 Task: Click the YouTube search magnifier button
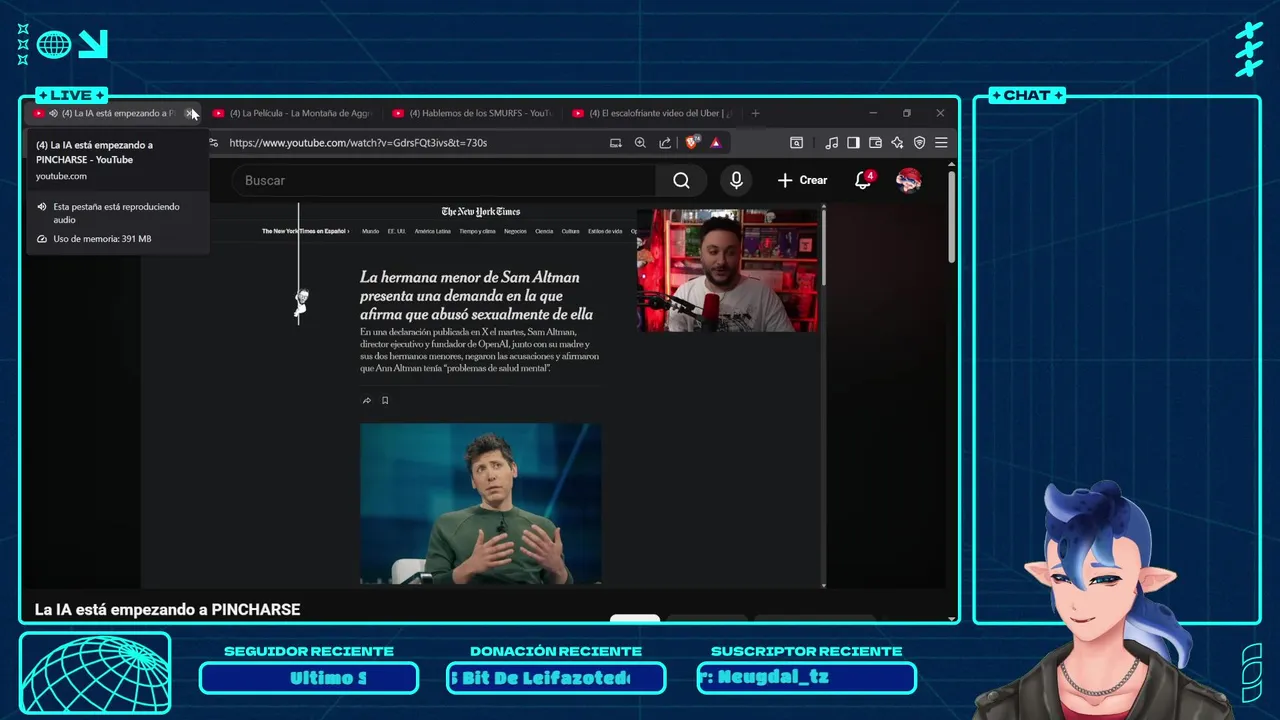coord(681,180)
